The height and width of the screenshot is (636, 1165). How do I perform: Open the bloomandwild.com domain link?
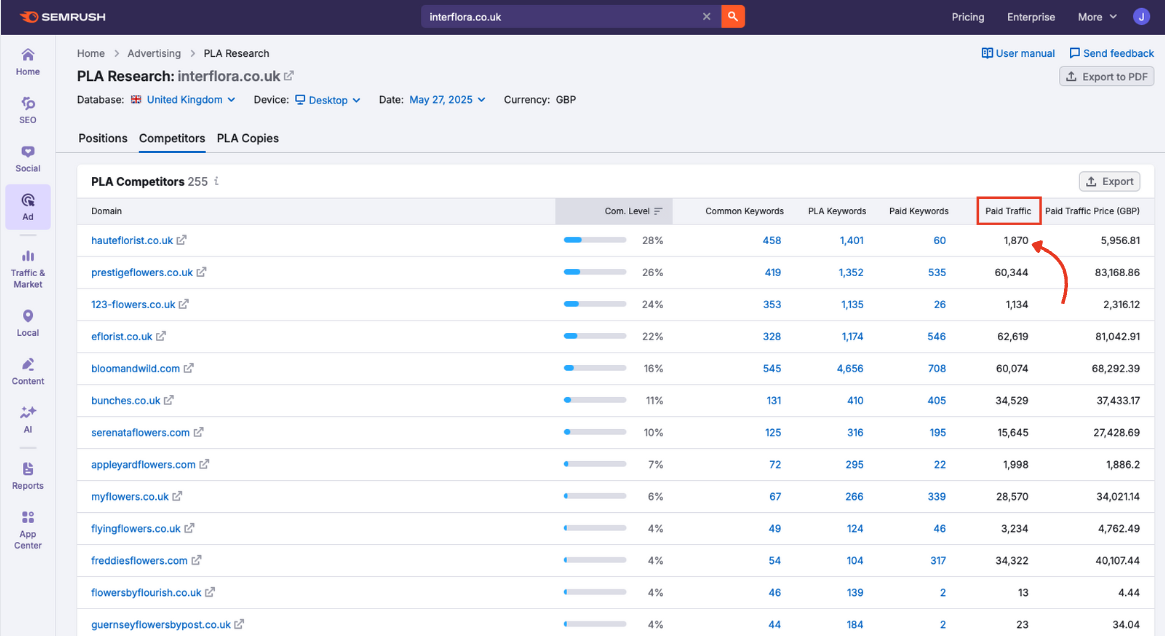pyautogui.click(x=135, y=368)
